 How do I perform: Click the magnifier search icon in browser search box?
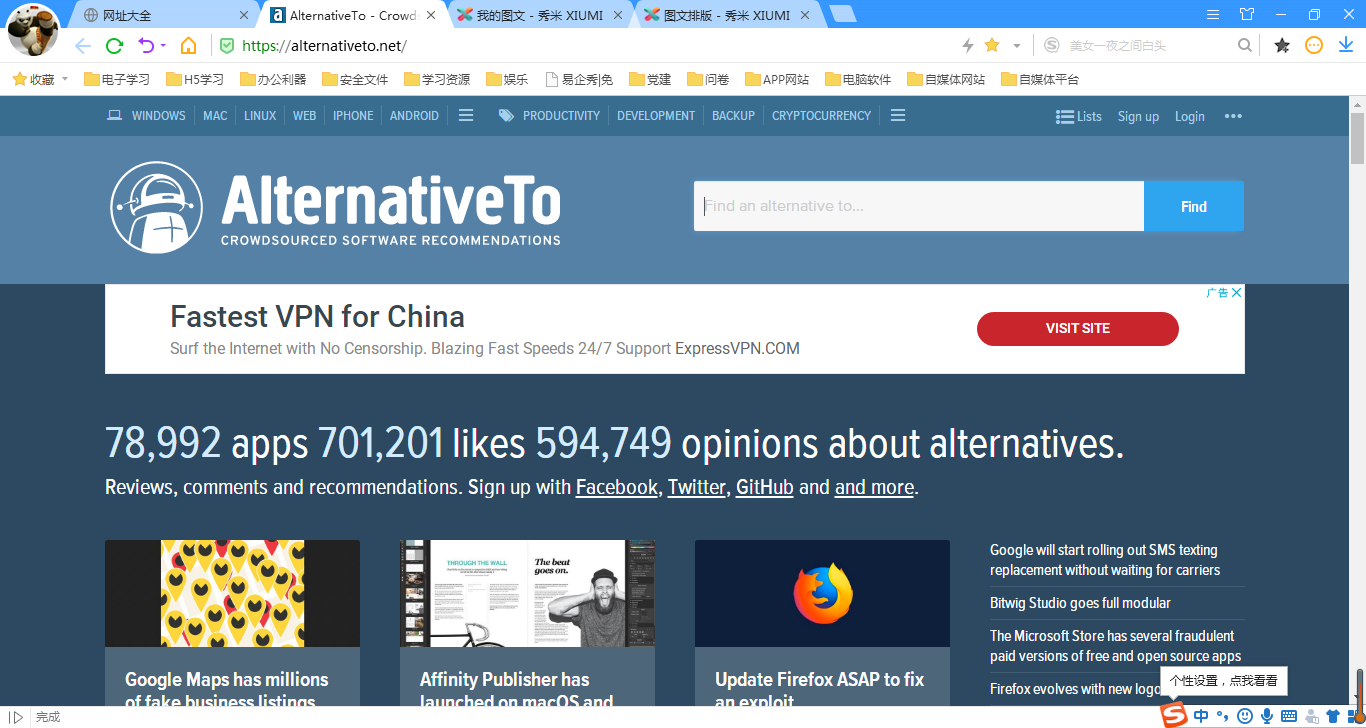click(1245, 45)
